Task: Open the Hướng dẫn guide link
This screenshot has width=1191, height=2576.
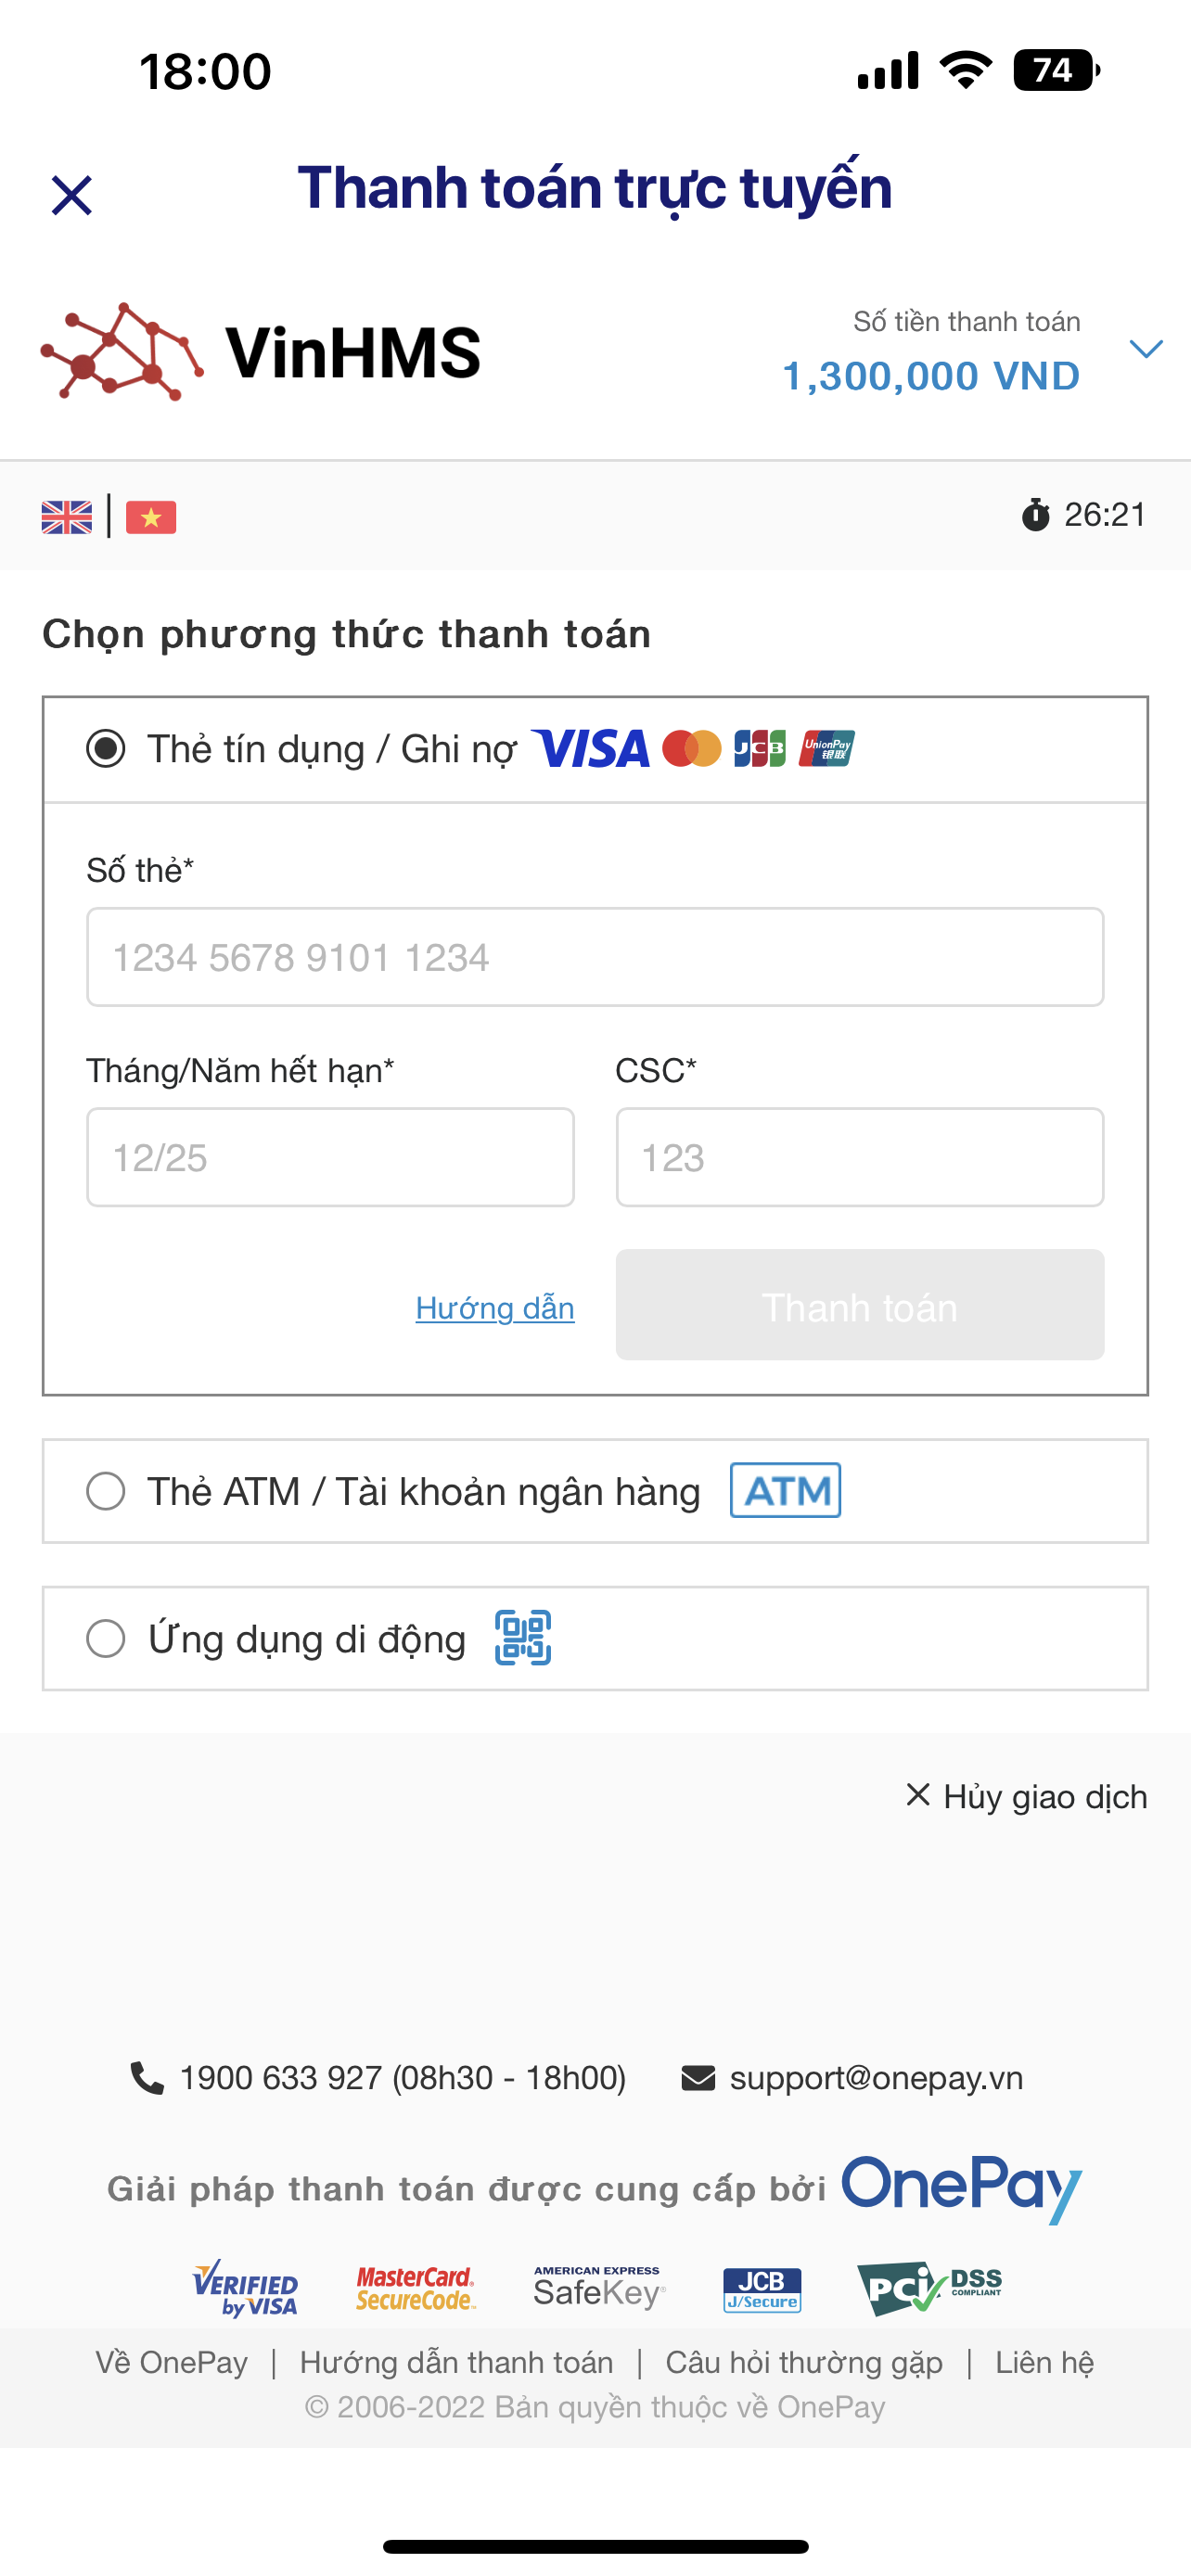Action: pyautogui.click(x=495, y=1308)
